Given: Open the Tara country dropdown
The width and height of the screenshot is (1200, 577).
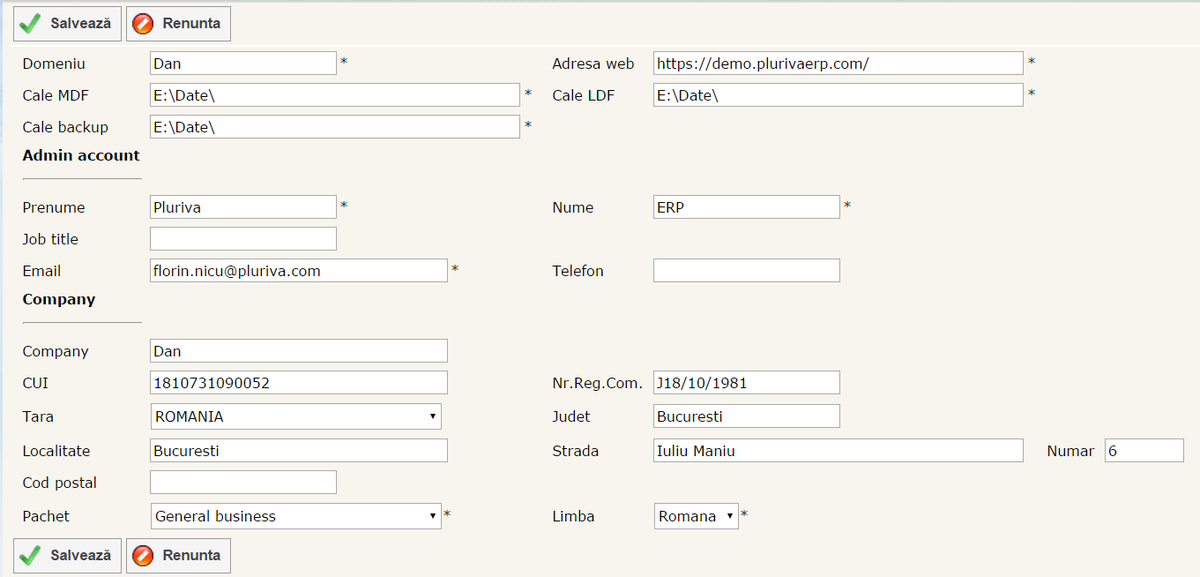Looking at the screenshot, I should click(295, 416).
